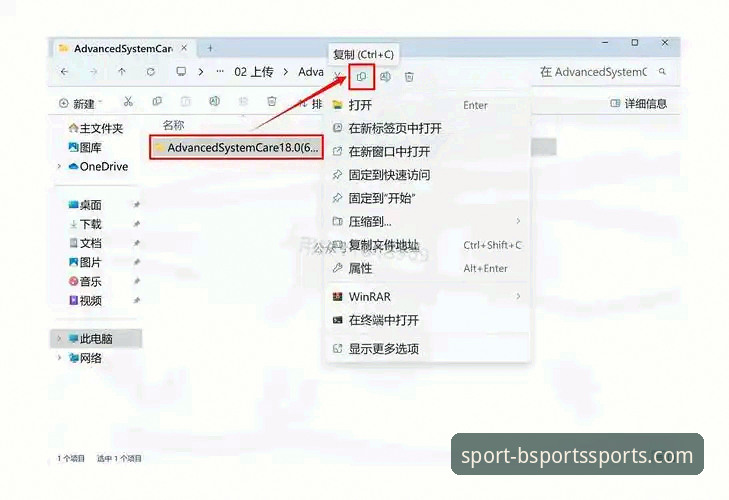Click the 02 上传 breadcrumb segment

pyautogui.click(x=254, y=72)
